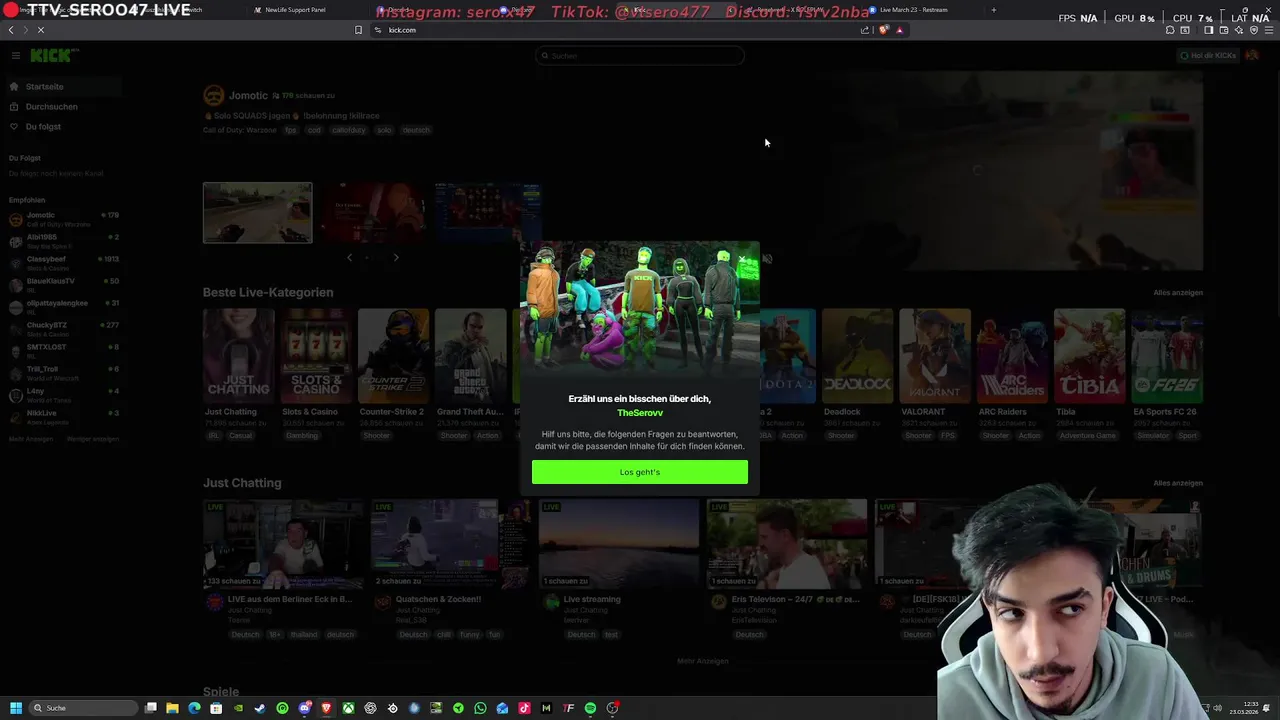The height and width of the screenshot is (720, 1280).
Task: Open recommended channel Albi1985
Action: click(64, 241)
